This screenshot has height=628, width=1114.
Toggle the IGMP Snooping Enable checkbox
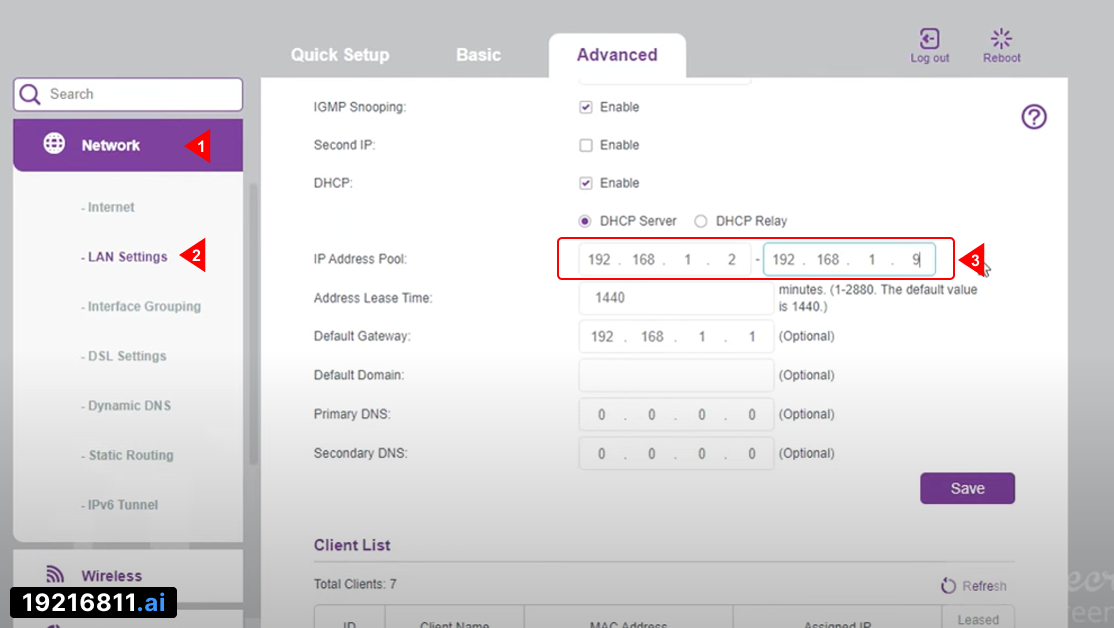click(586, 107)
